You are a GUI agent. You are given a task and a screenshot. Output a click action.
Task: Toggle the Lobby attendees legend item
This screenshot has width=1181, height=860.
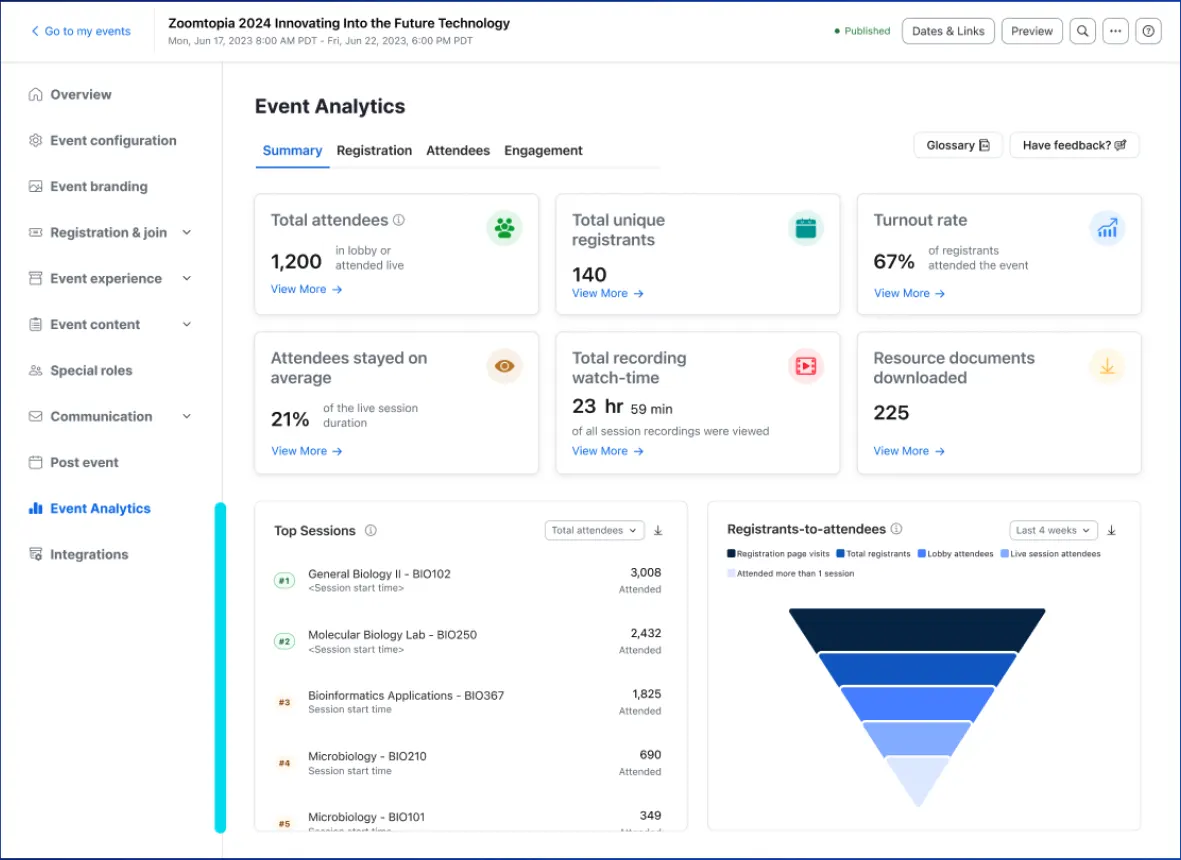(x=957, y=552)
